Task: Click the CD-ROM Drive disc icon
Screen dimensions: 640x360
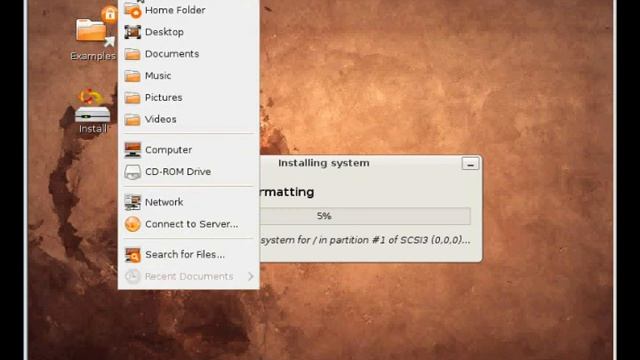Action: [x=133, y=172]
